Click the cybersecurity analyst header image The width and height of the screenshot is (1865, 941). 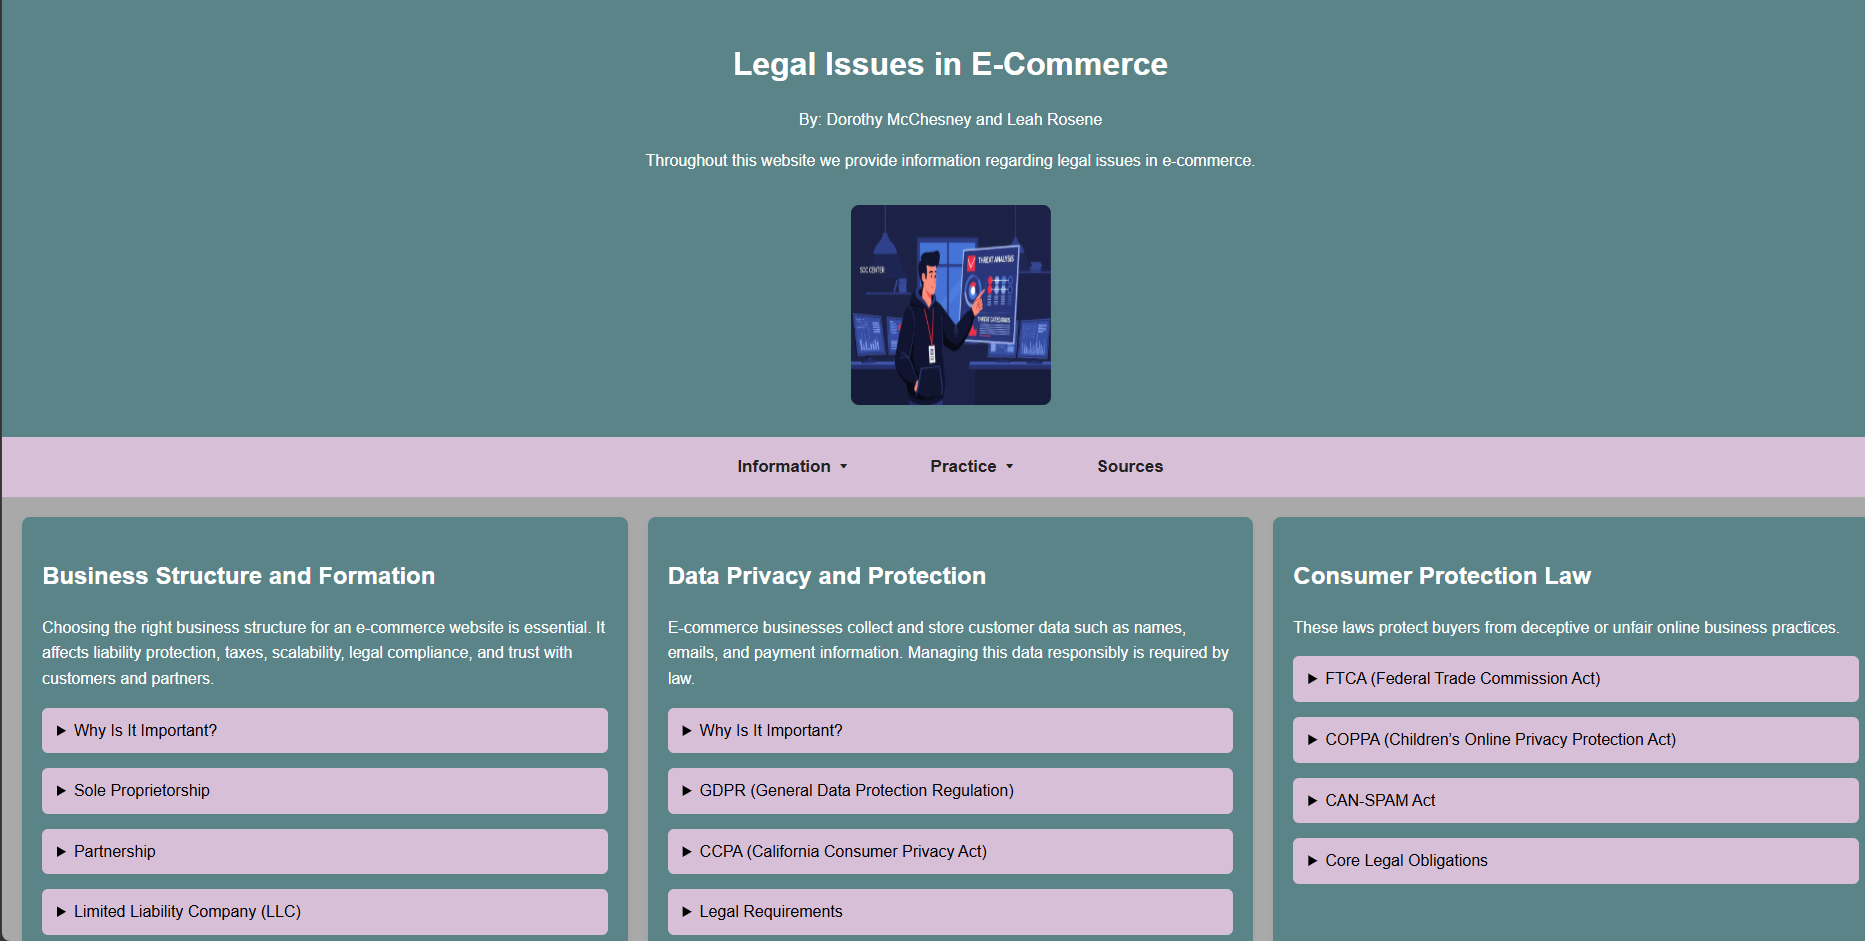pos(950,305)
